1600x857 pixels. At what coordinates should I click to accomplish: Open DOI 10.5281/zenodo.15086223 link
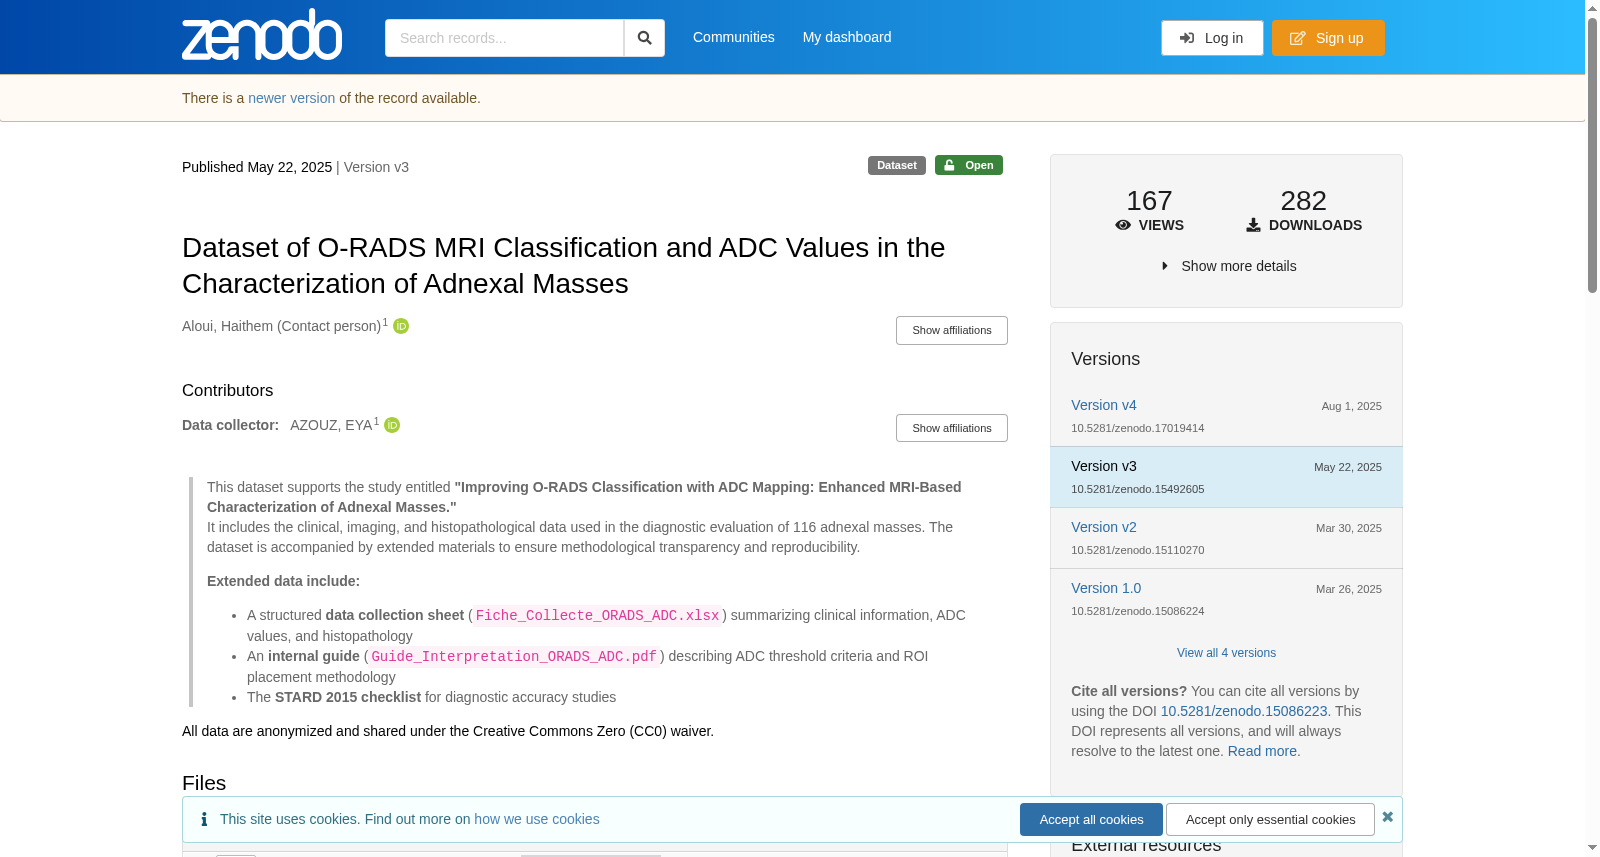tap(1243, 711)
